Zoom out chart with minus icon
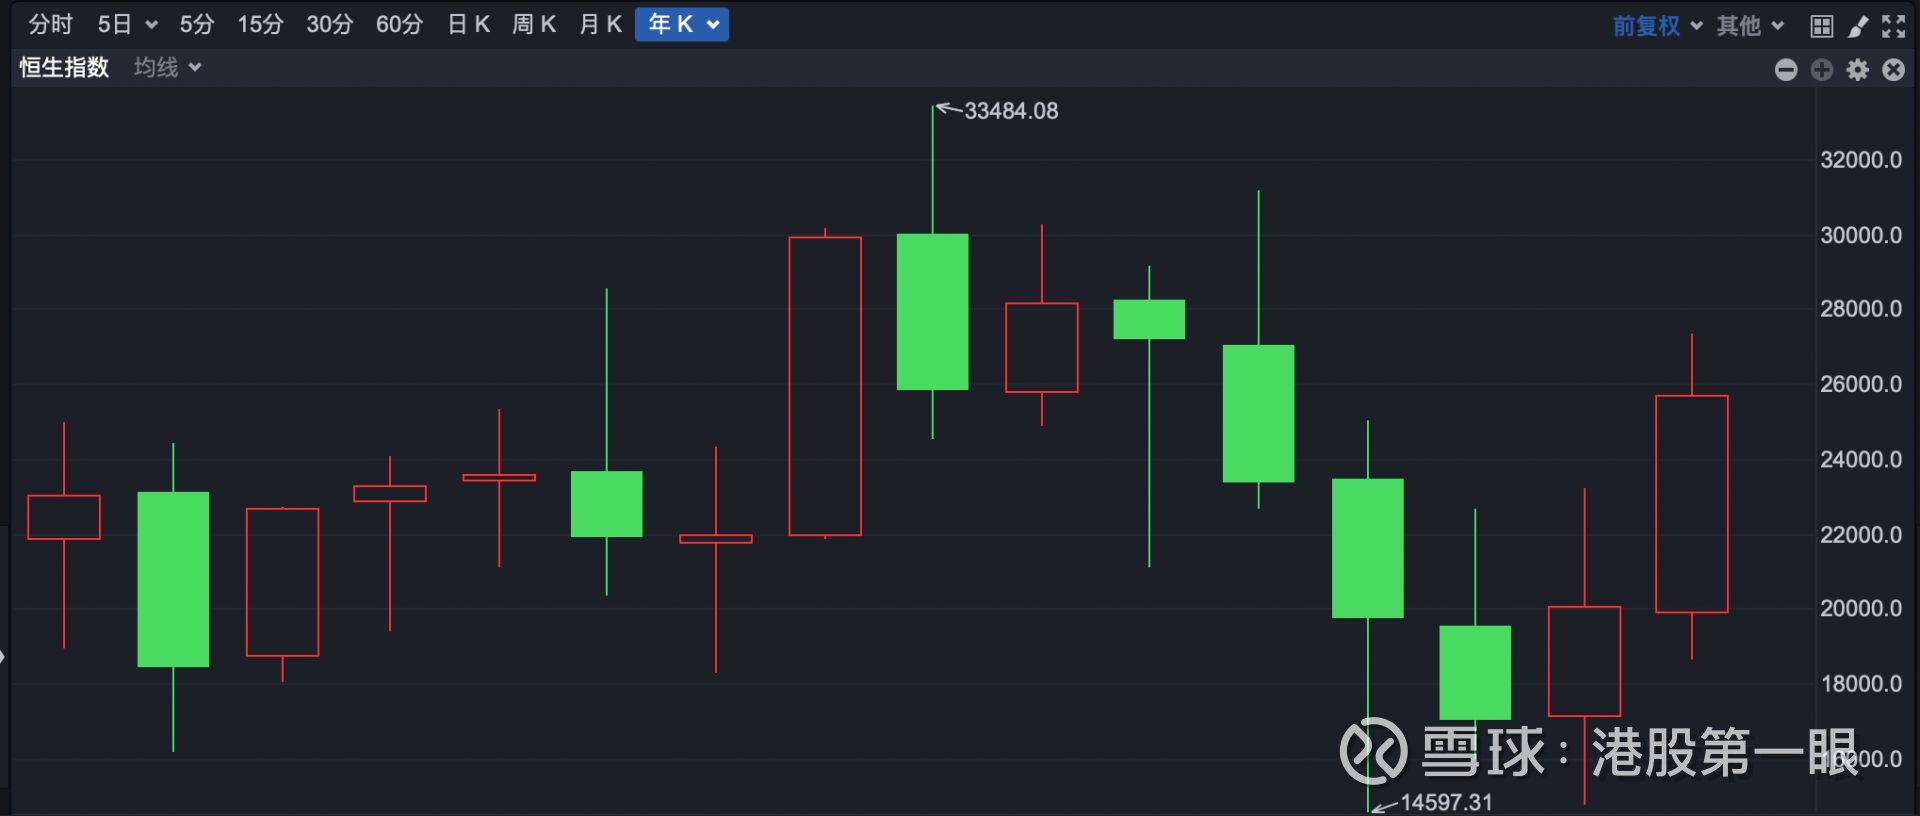This screenshot has width=1920, height=816. (1786, 69)
